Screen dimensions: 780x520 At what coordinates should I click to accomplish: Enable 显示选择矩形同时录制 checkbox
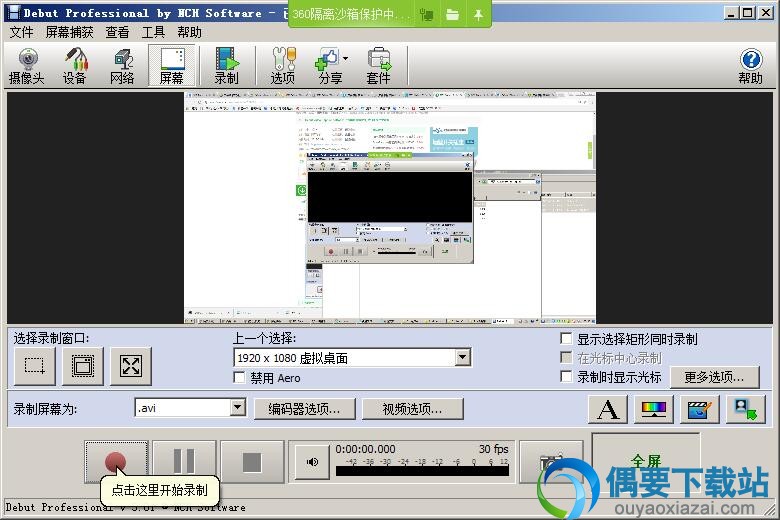(x=566, y=339)
